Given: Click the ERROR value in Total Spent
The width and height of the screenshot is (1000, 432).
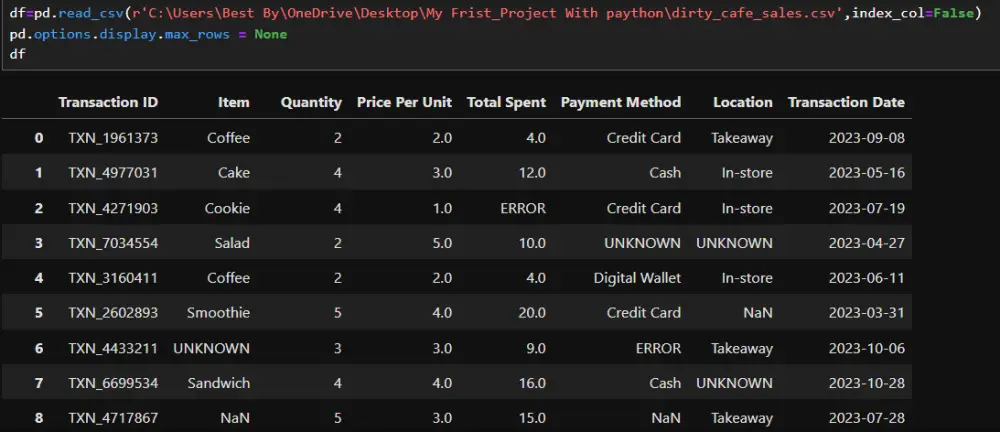Looking at the screenshot, I should pos(523,208).
